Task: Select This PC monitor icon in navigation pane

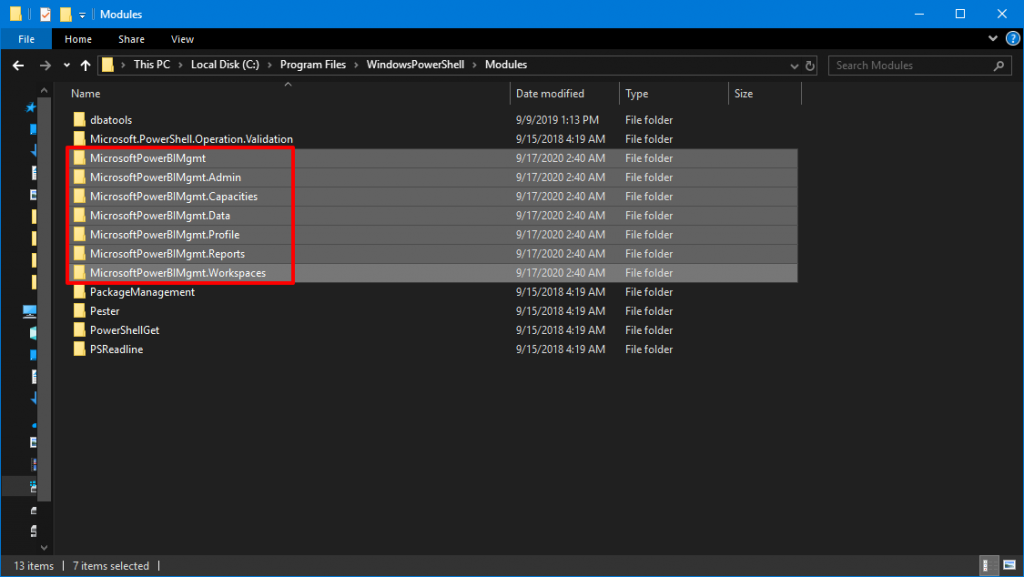Action: coord(29,311)
